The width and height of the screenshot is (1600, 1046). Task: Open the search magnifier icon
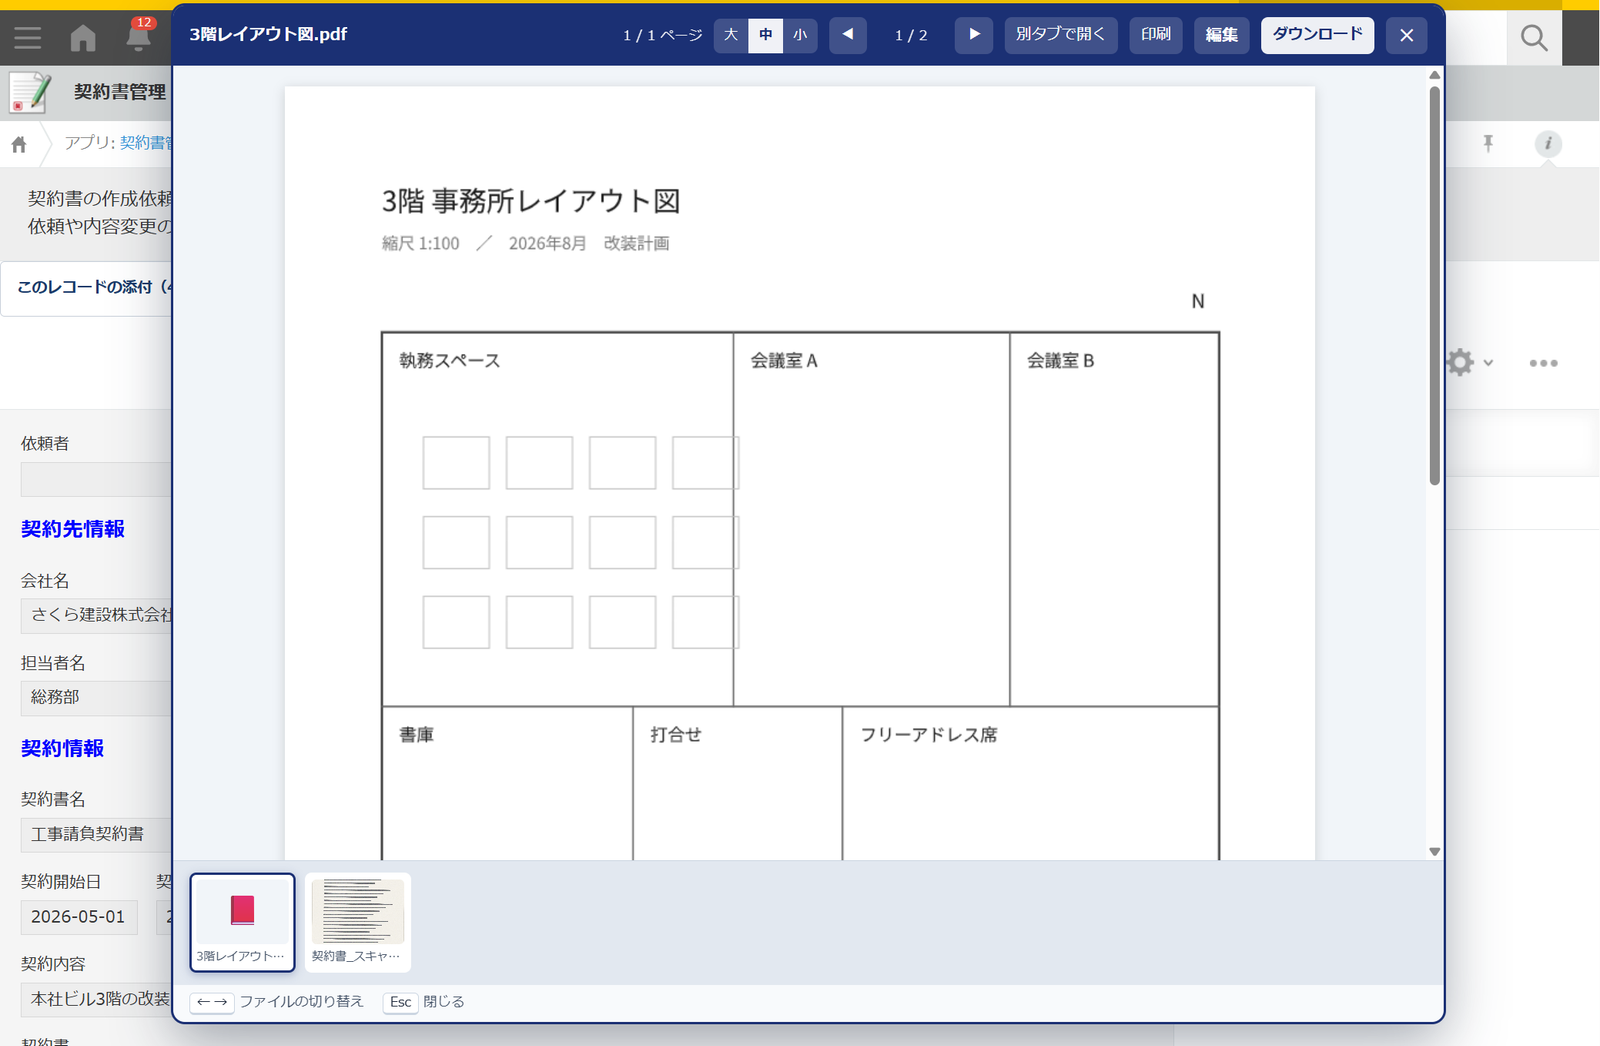coord(1534,38)
